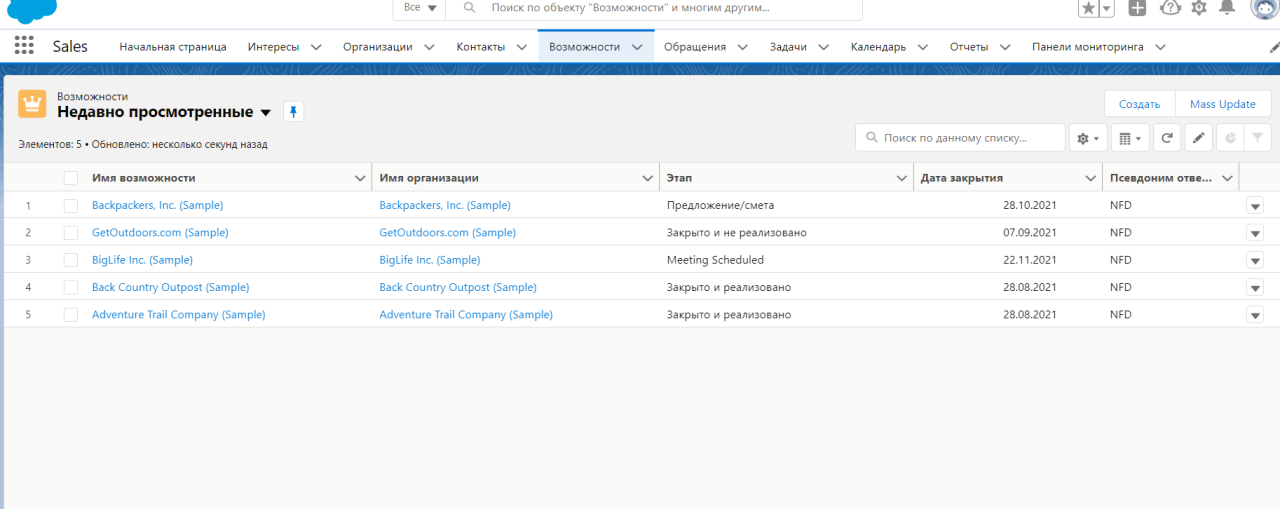Open Setup gear in header
The image size is (1280, 509).
(1199, 8)
